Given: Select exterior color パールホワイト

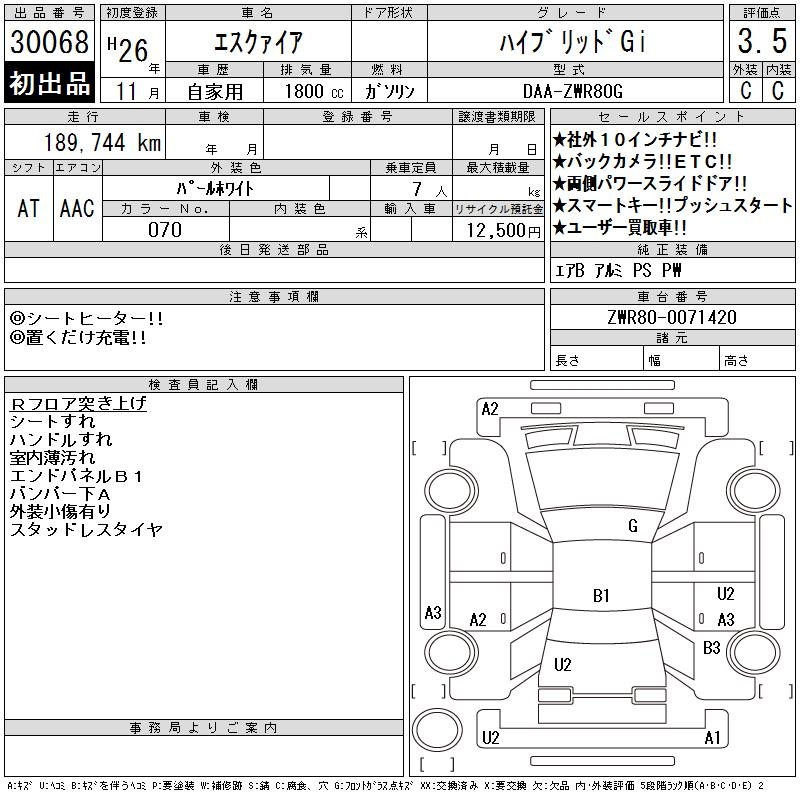Looking at the screenshot, I should pos(215,189).
